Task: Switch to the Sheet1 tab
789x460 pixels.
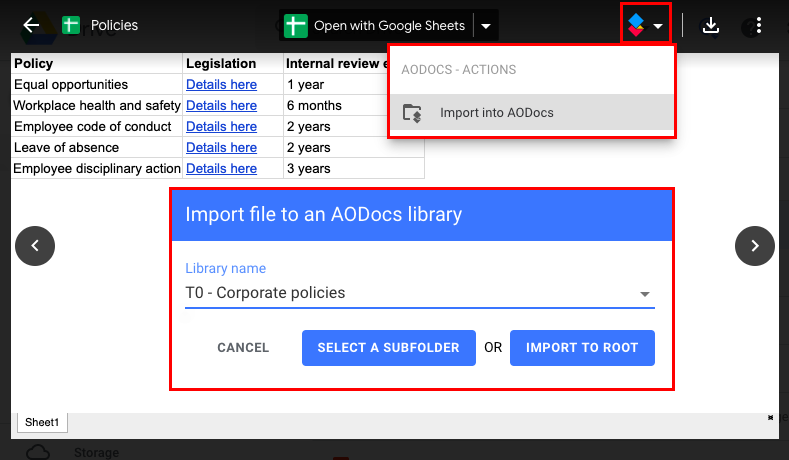Action: tap(42, 422)
